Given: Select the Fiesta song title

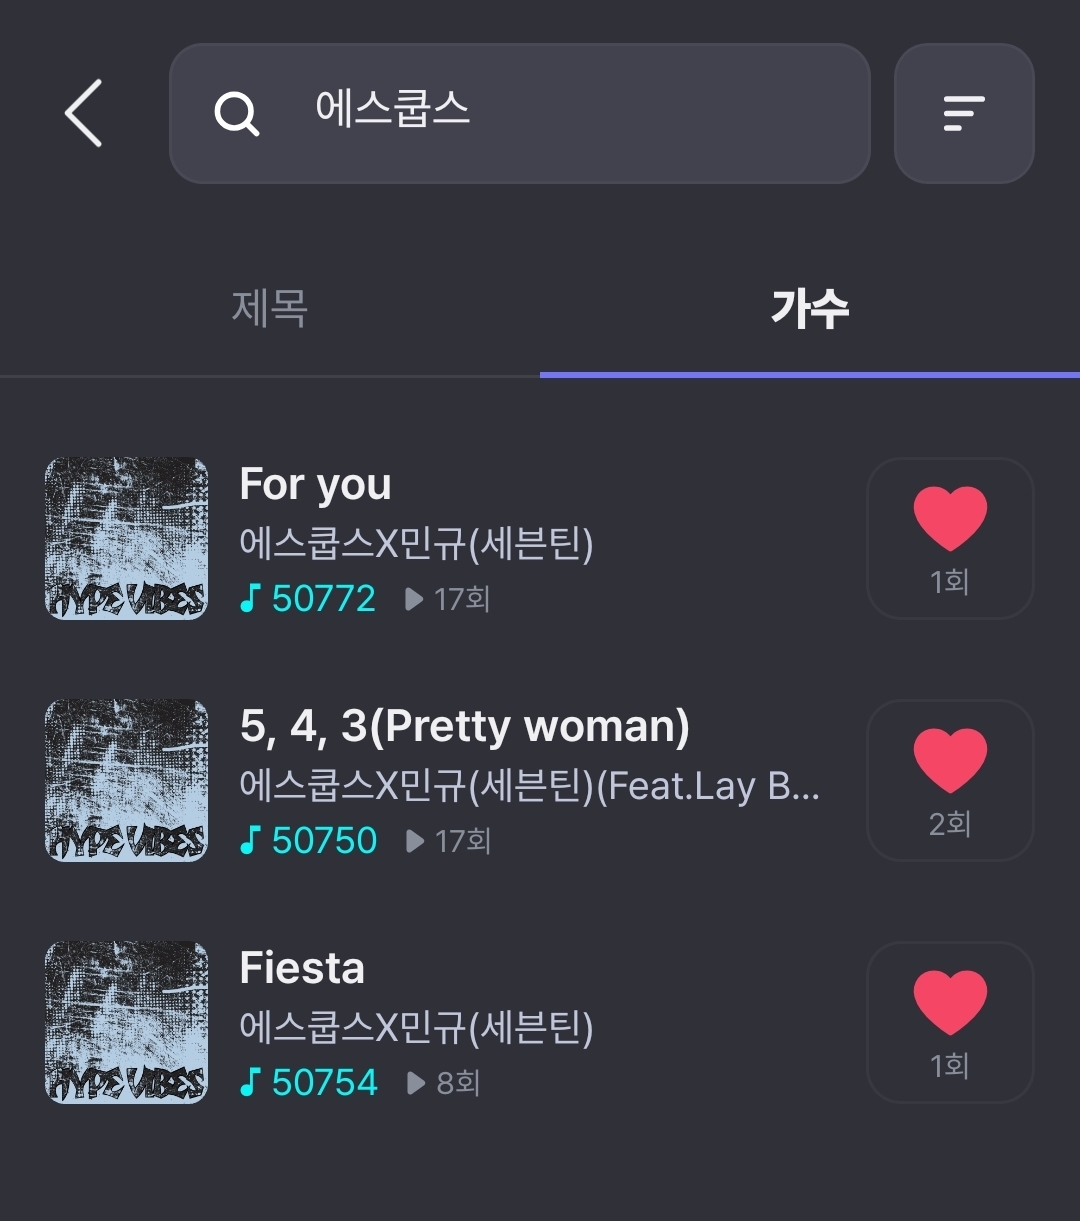Looking at the screenshot, I should (x=302, y=969).
